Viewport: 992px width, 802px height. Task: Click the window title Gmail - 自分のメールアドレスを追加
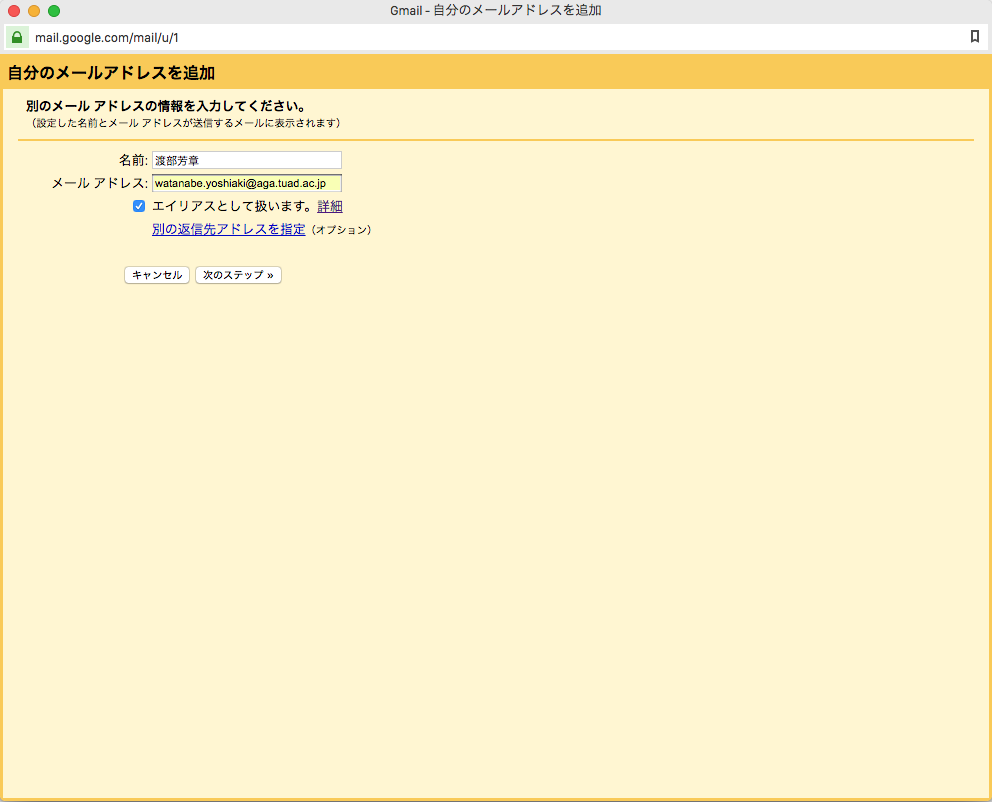pyautogui.click(x=495, y=11)
